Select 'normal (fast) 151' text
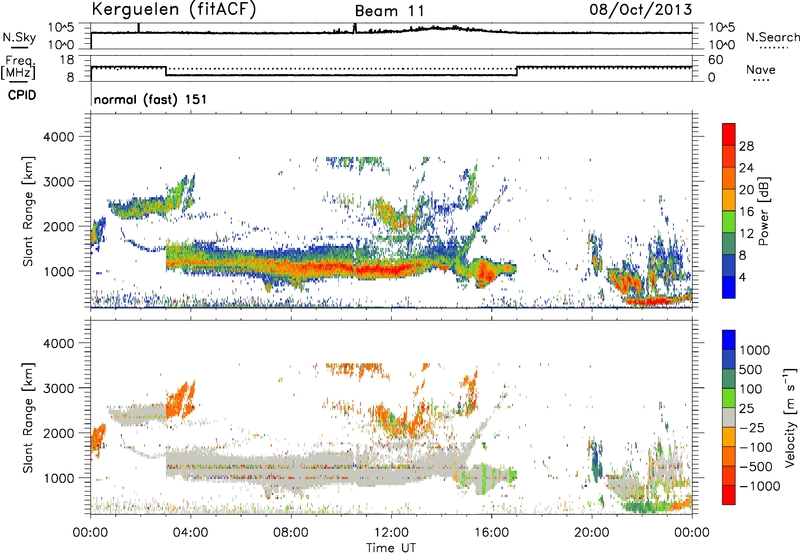This screenshot has height=554, width=800. (151, 99)
